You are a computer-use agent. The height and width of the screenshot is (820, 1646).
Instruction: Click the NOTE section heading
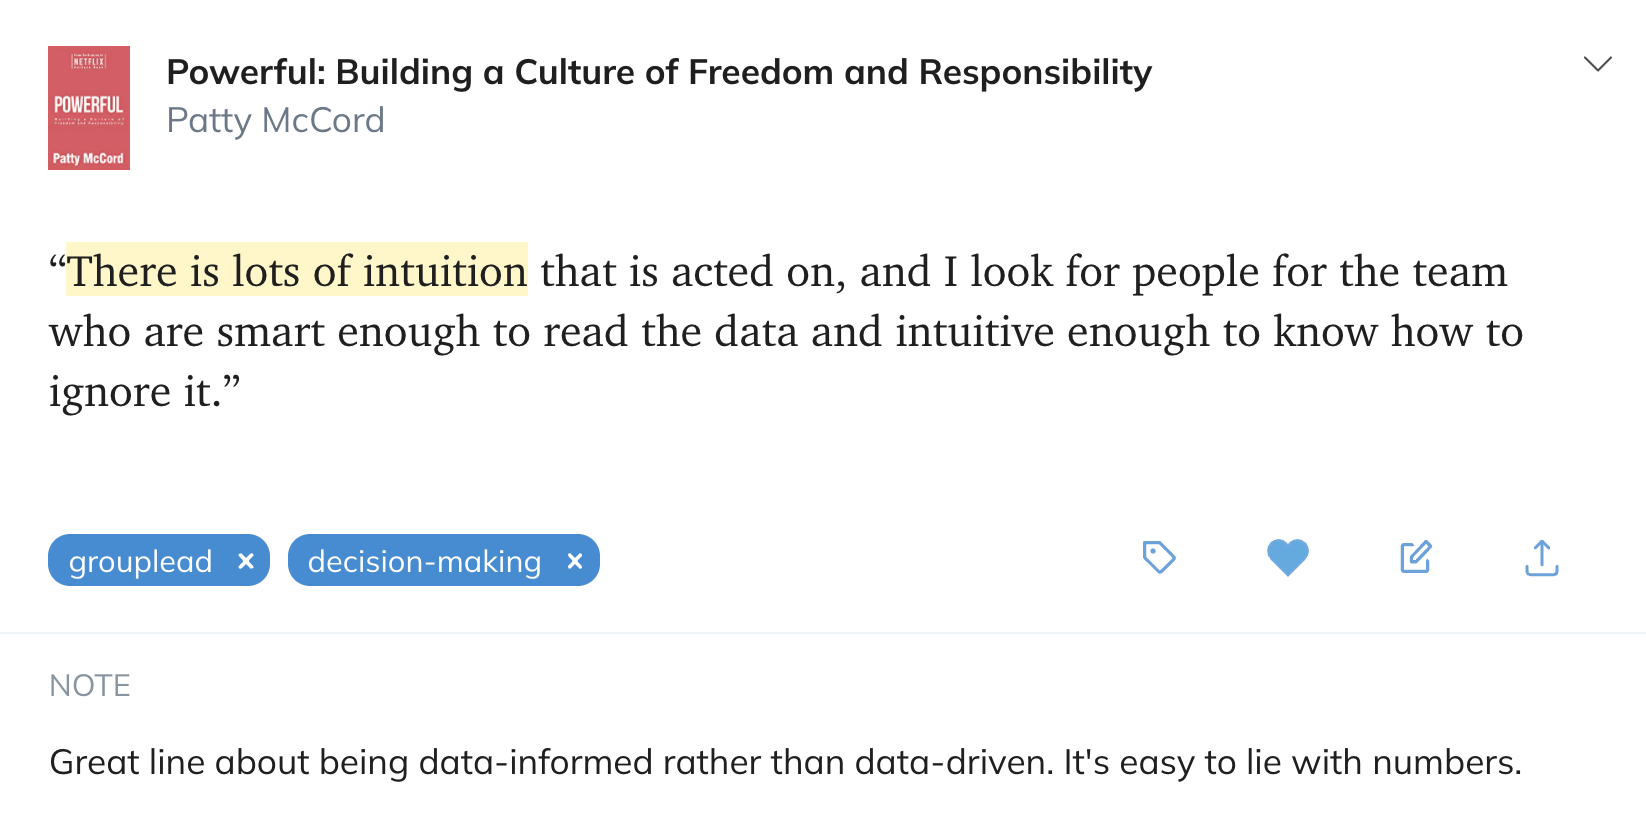(90, 686)
